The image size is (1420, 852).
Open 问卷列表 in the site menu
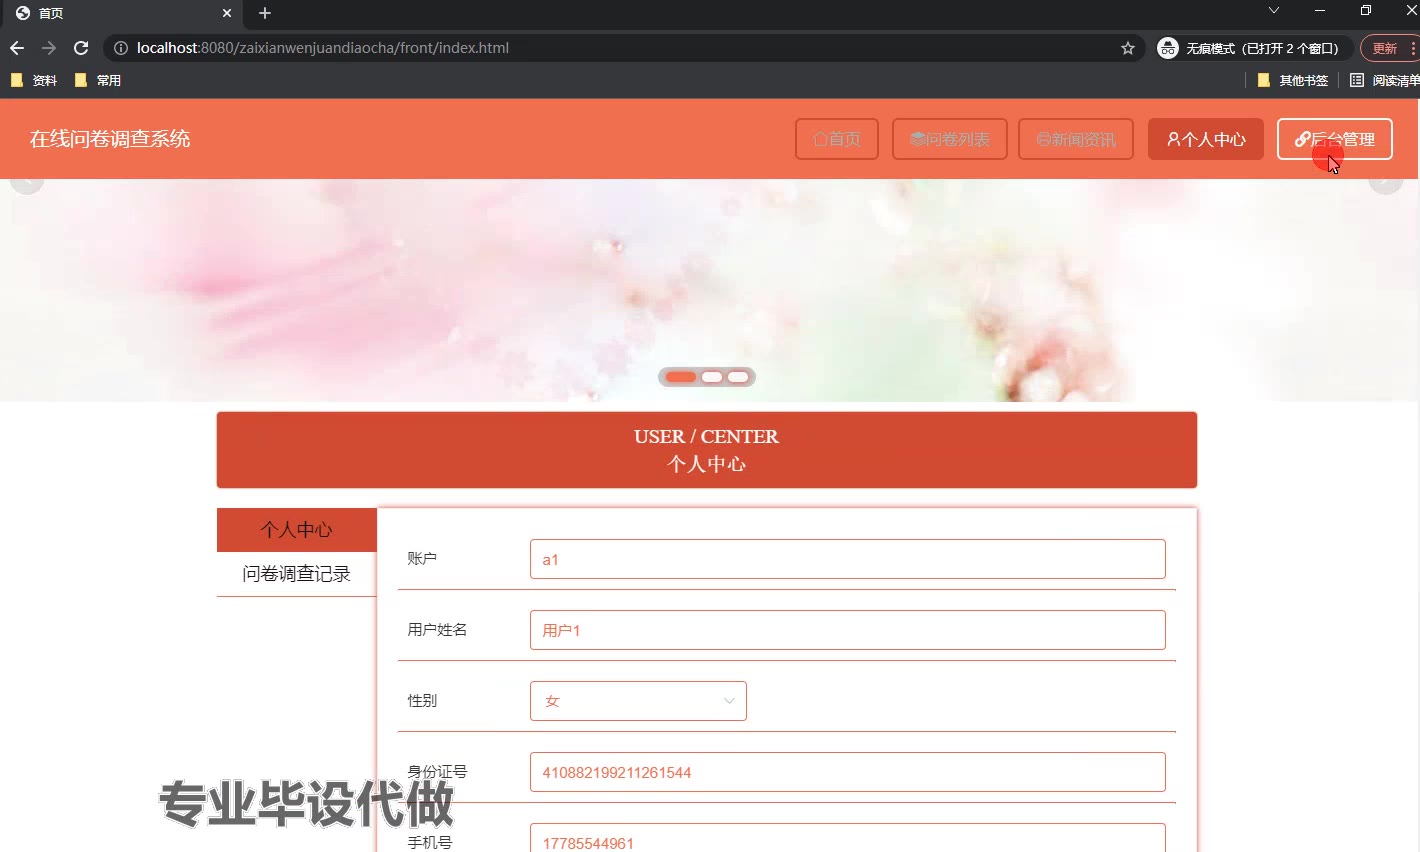click(950, 139)
